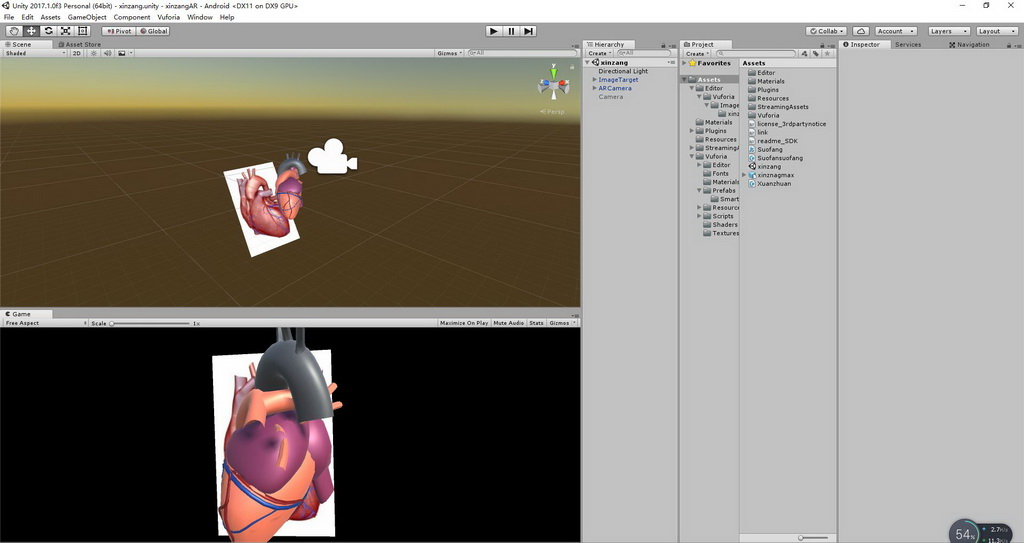
Task: Click the Collab button
Action: 827,31
